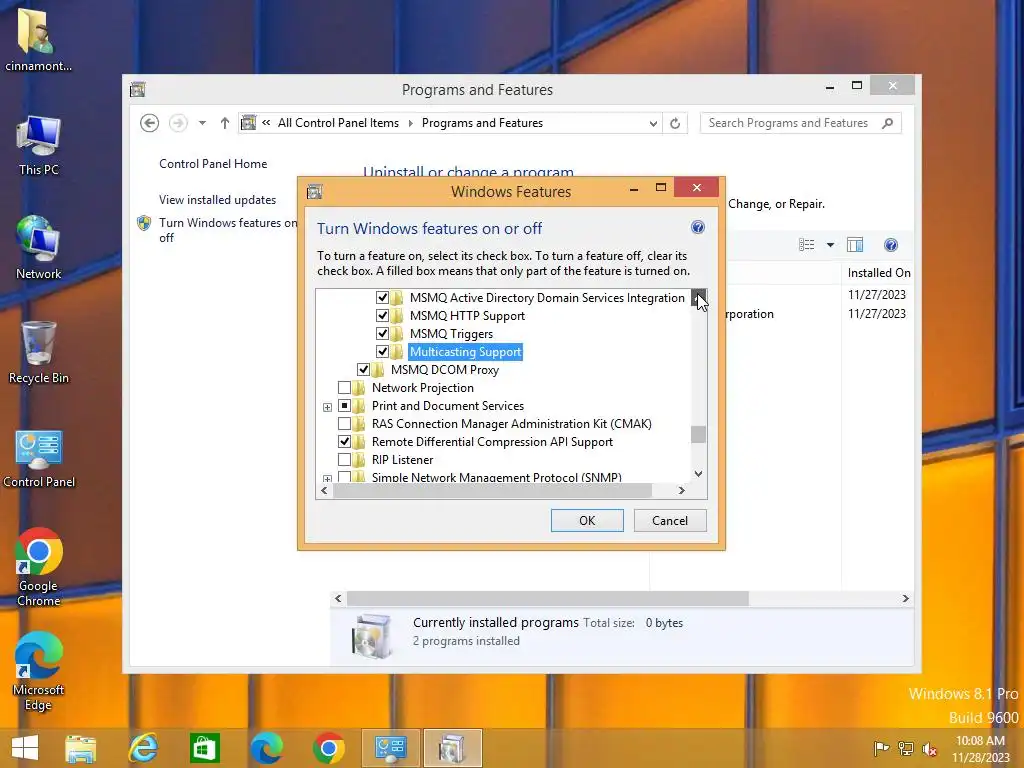This screenshot has height=768, width=1024.
Task: Open the Start menu
Action: point(24,748)
